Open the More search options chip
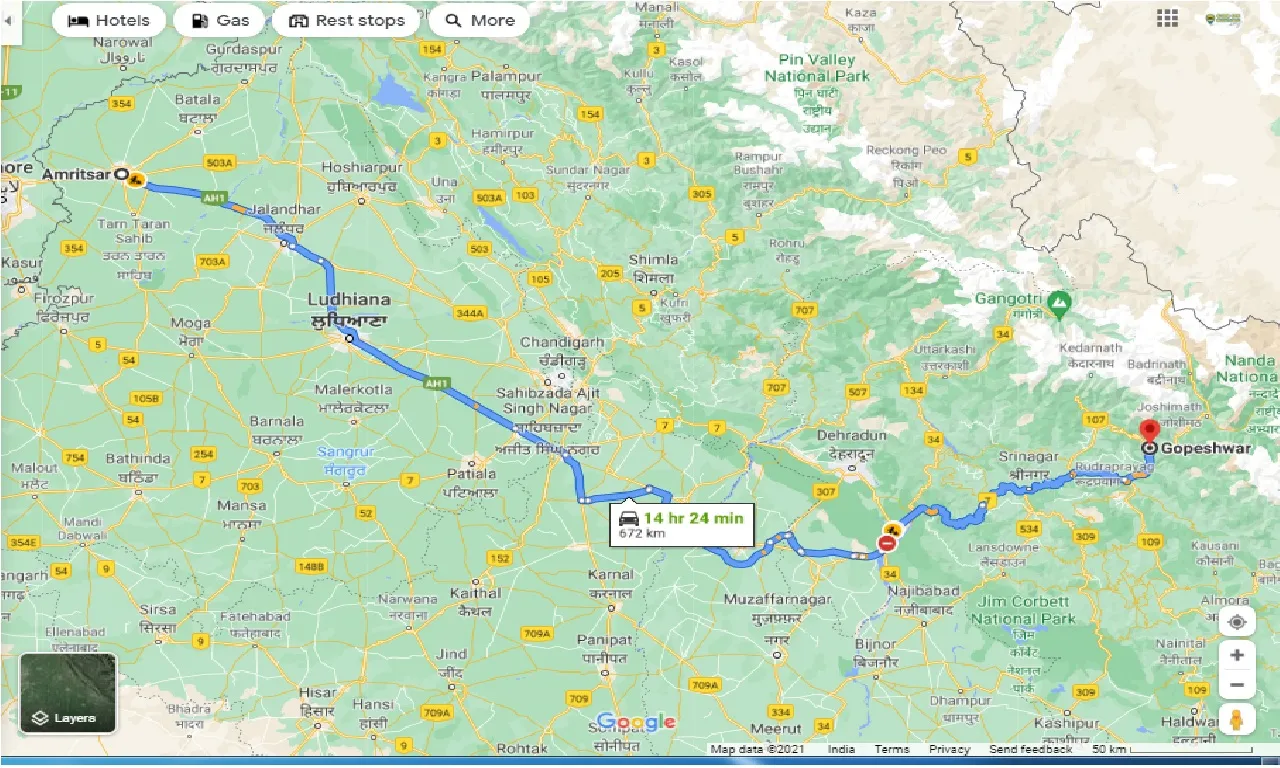Screen dimensions: 1280x768 [480, 20]
